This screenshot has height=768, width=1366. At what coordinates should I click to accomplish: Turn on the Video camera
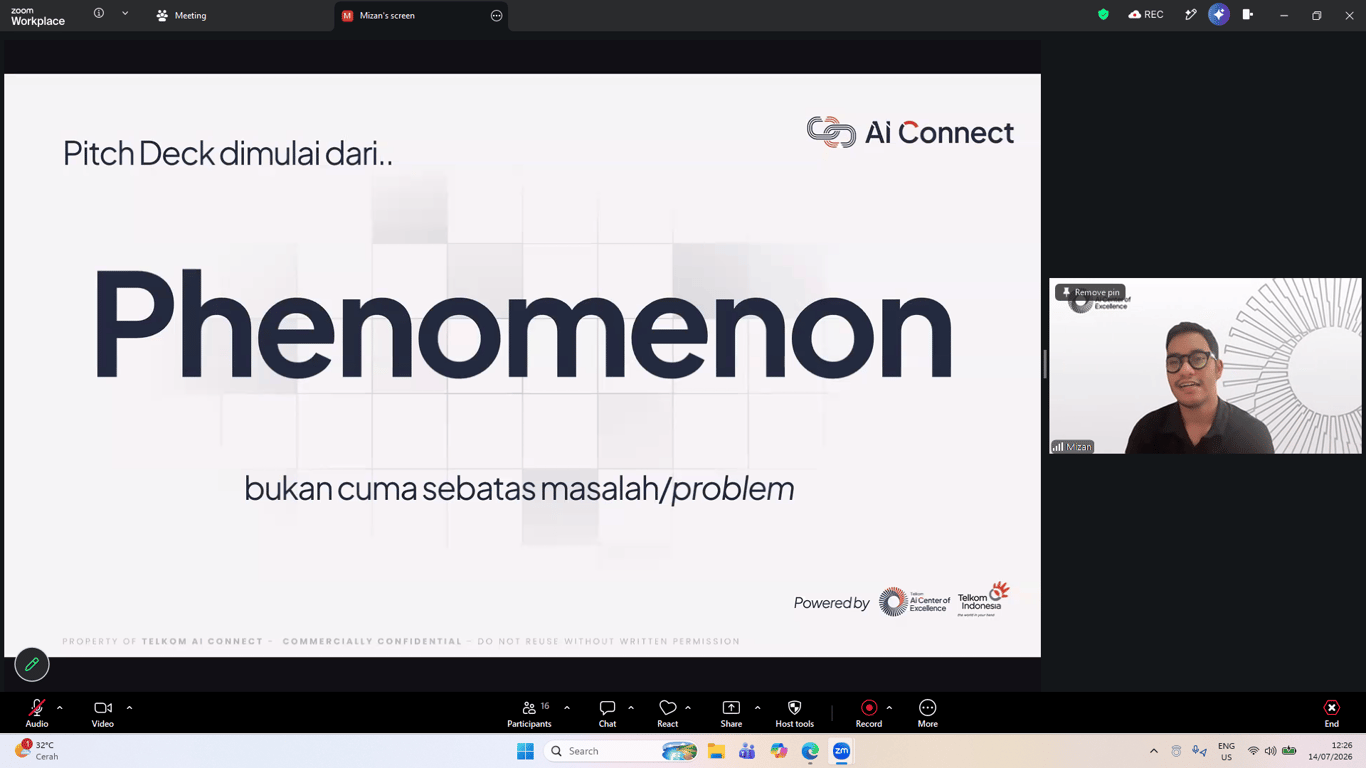[x=103, y=713]
